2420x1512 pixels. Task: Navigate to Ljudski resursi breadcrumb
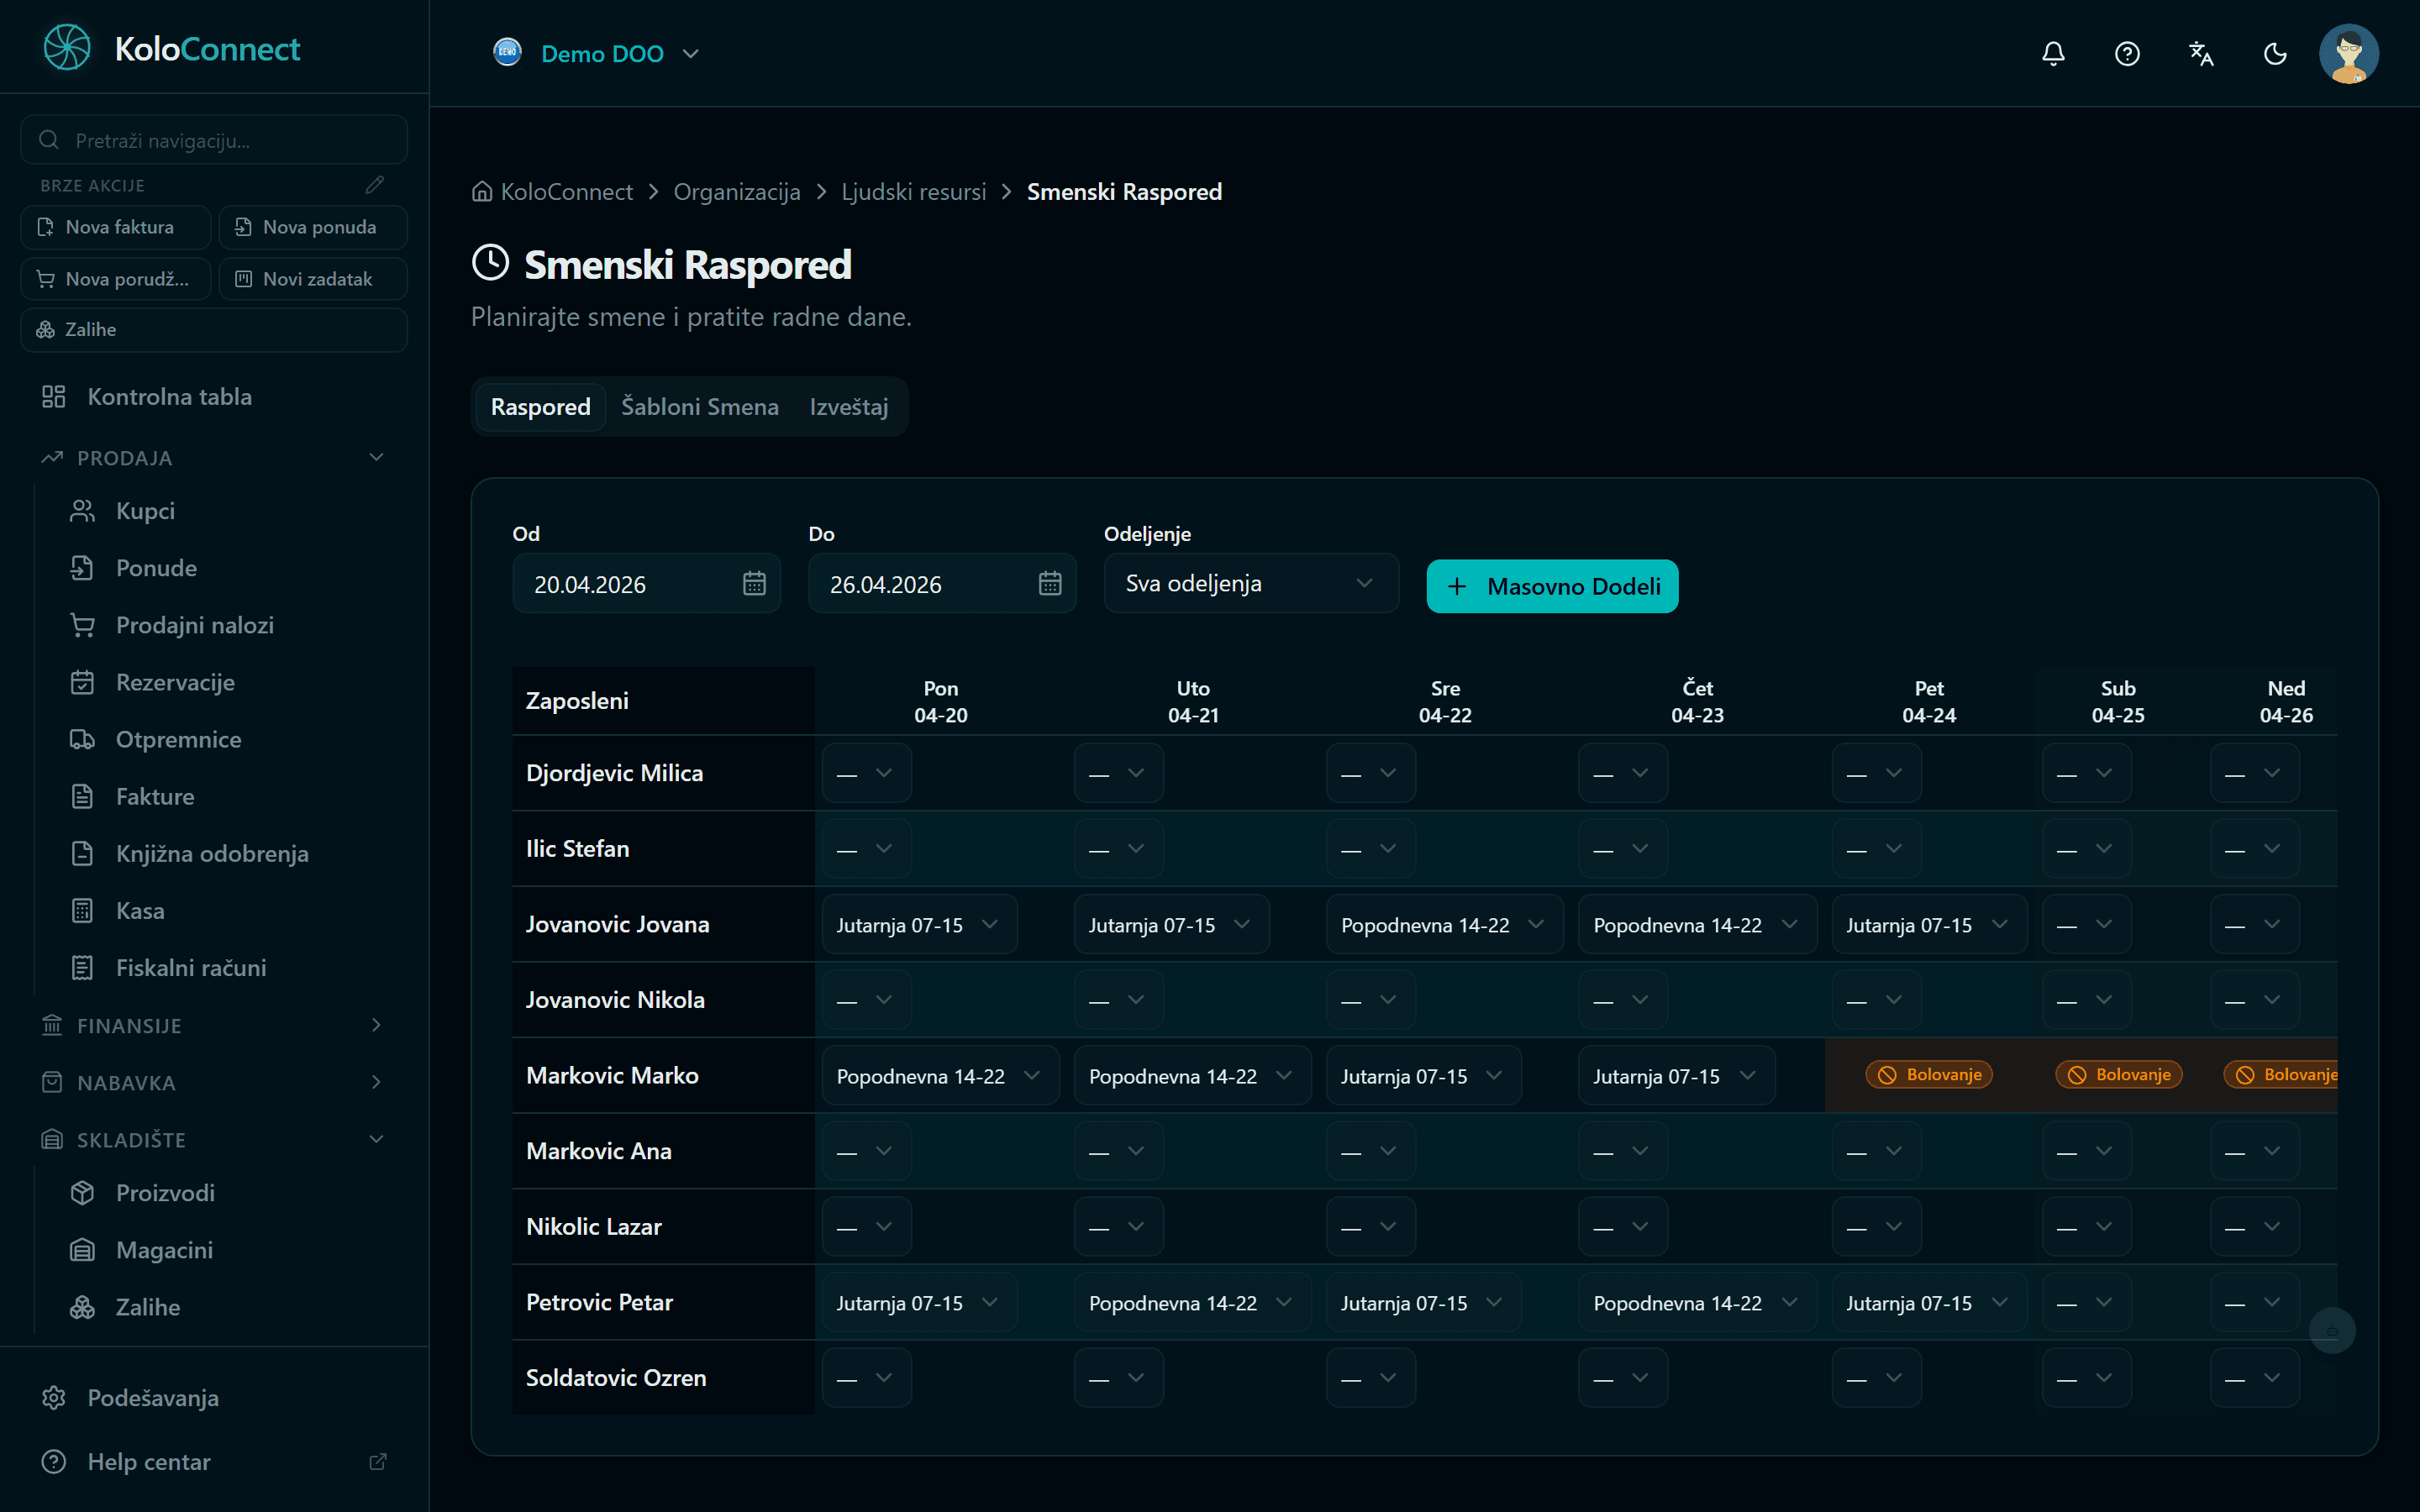[x=914, y=192]
